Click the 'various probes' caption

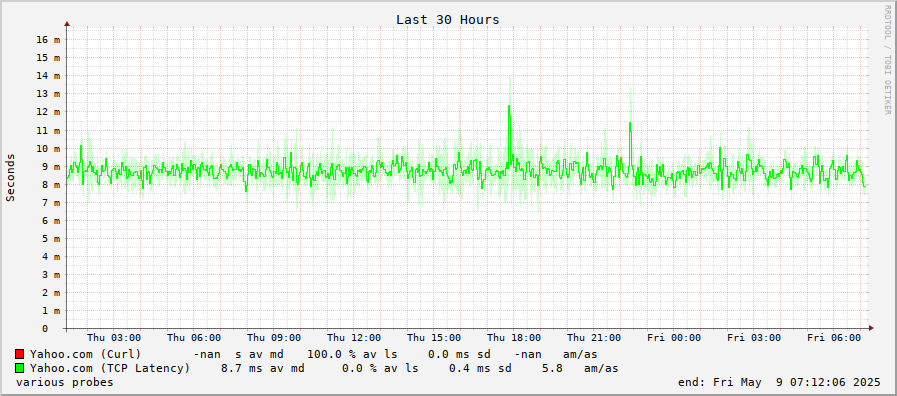click(65, 382)
